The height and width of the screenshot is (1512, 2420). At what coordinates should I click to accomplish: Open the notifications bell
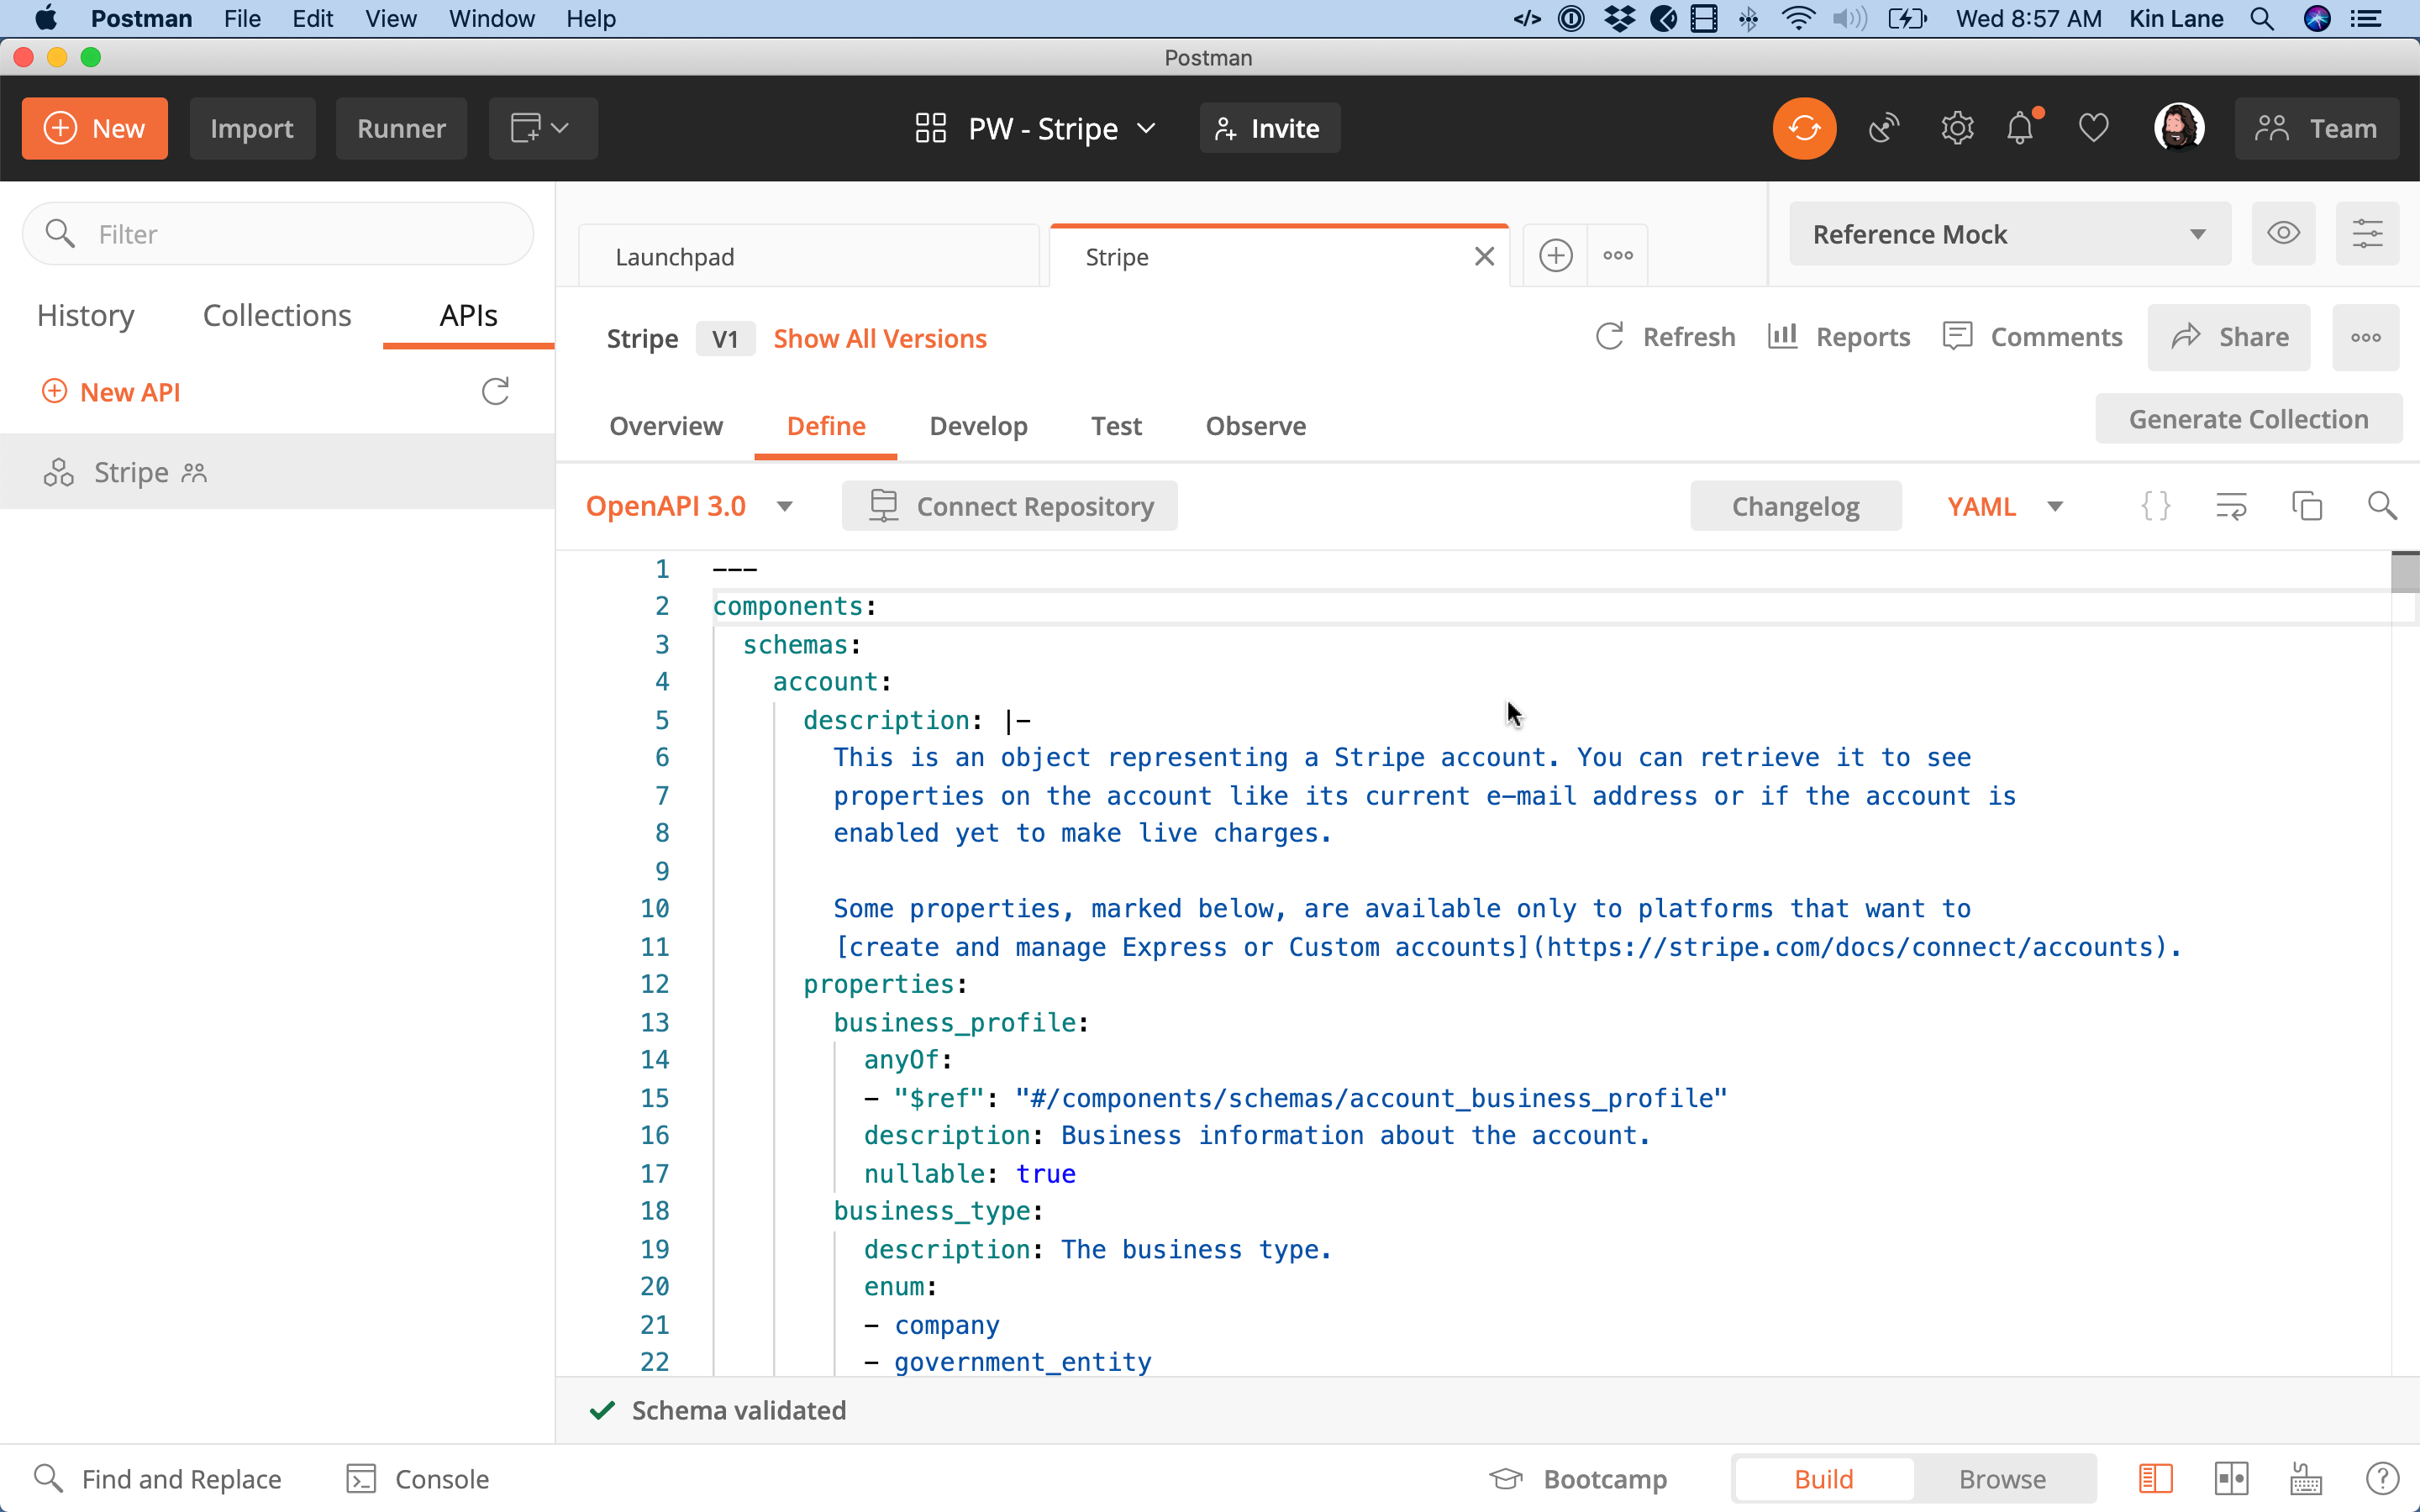(x=2021, y=128)
